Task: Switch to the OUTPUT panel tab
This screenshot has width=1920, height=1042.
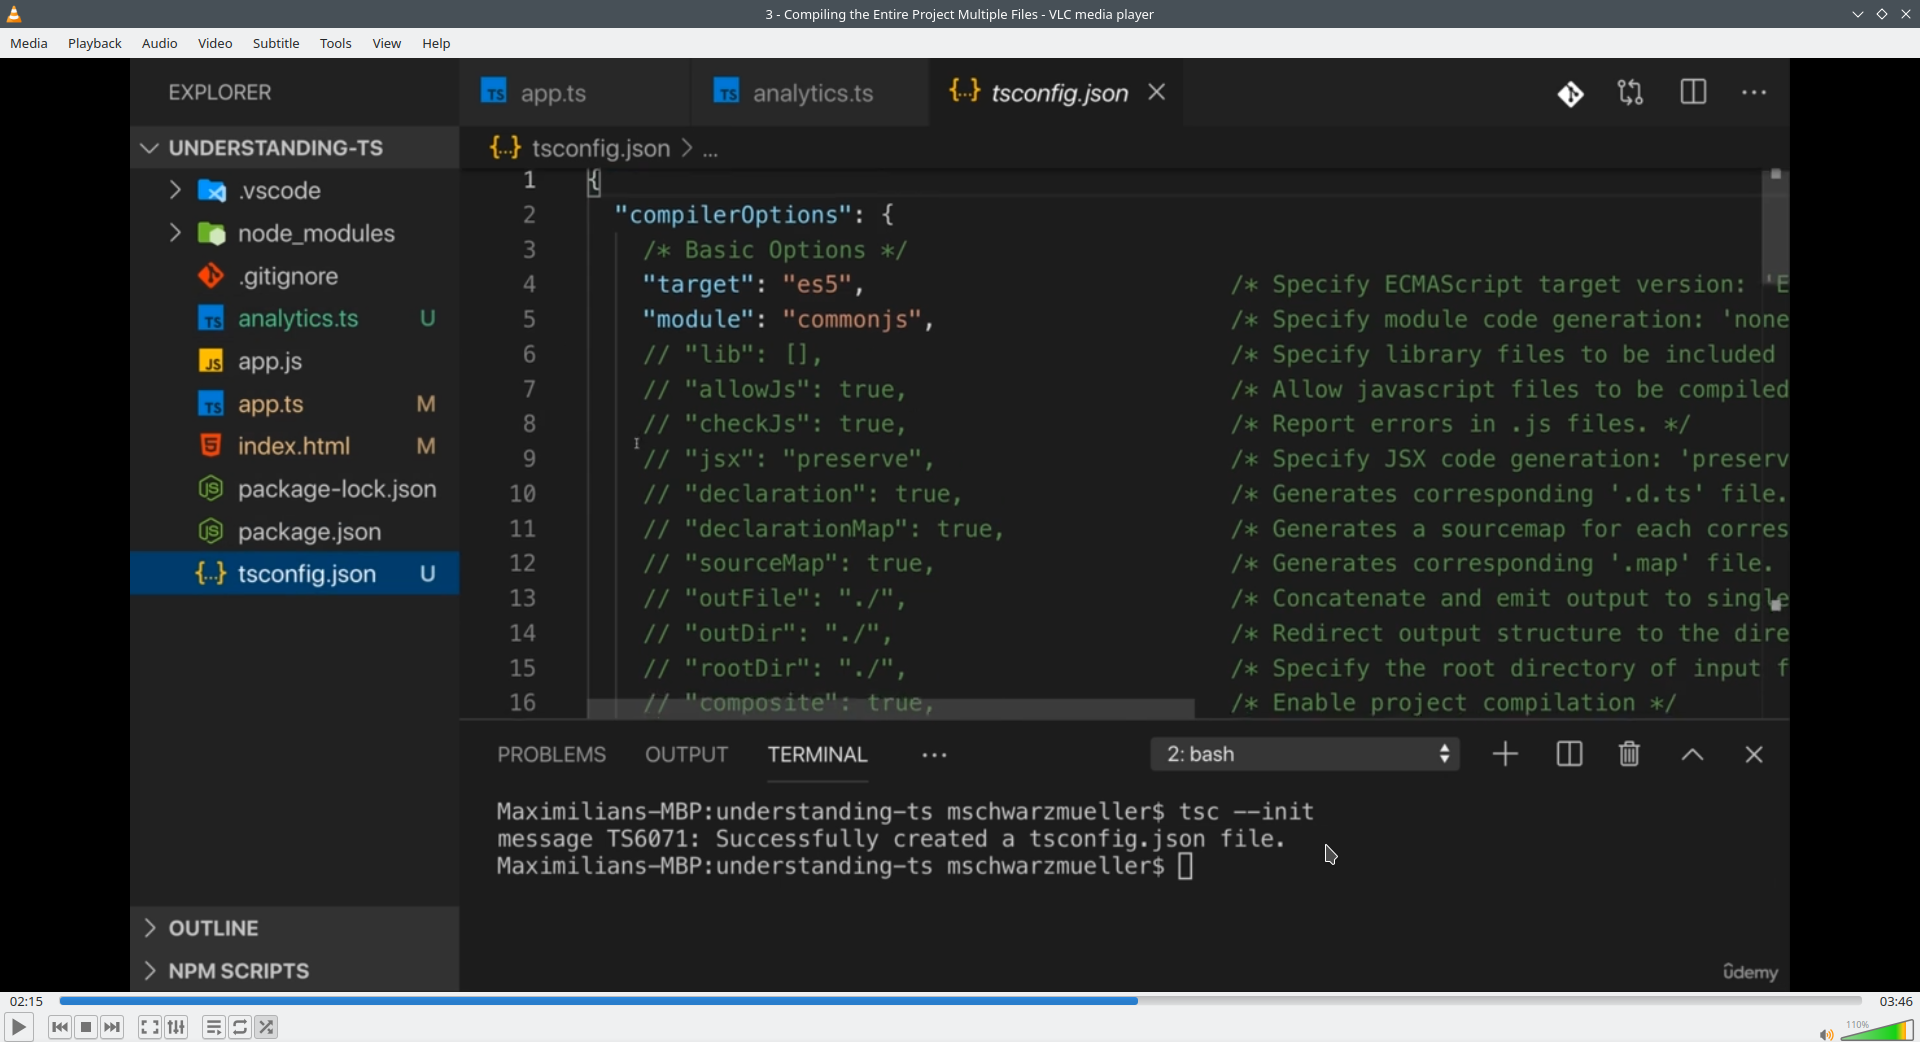Action: point(687,755)
